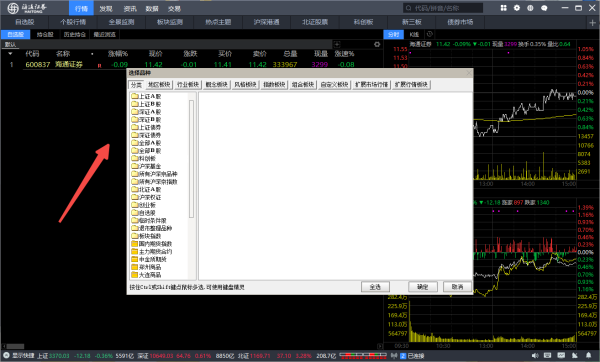Switch to the K线 chart tab
The width and height of the screenshot is (600, 362).
(x=414, y=34)
